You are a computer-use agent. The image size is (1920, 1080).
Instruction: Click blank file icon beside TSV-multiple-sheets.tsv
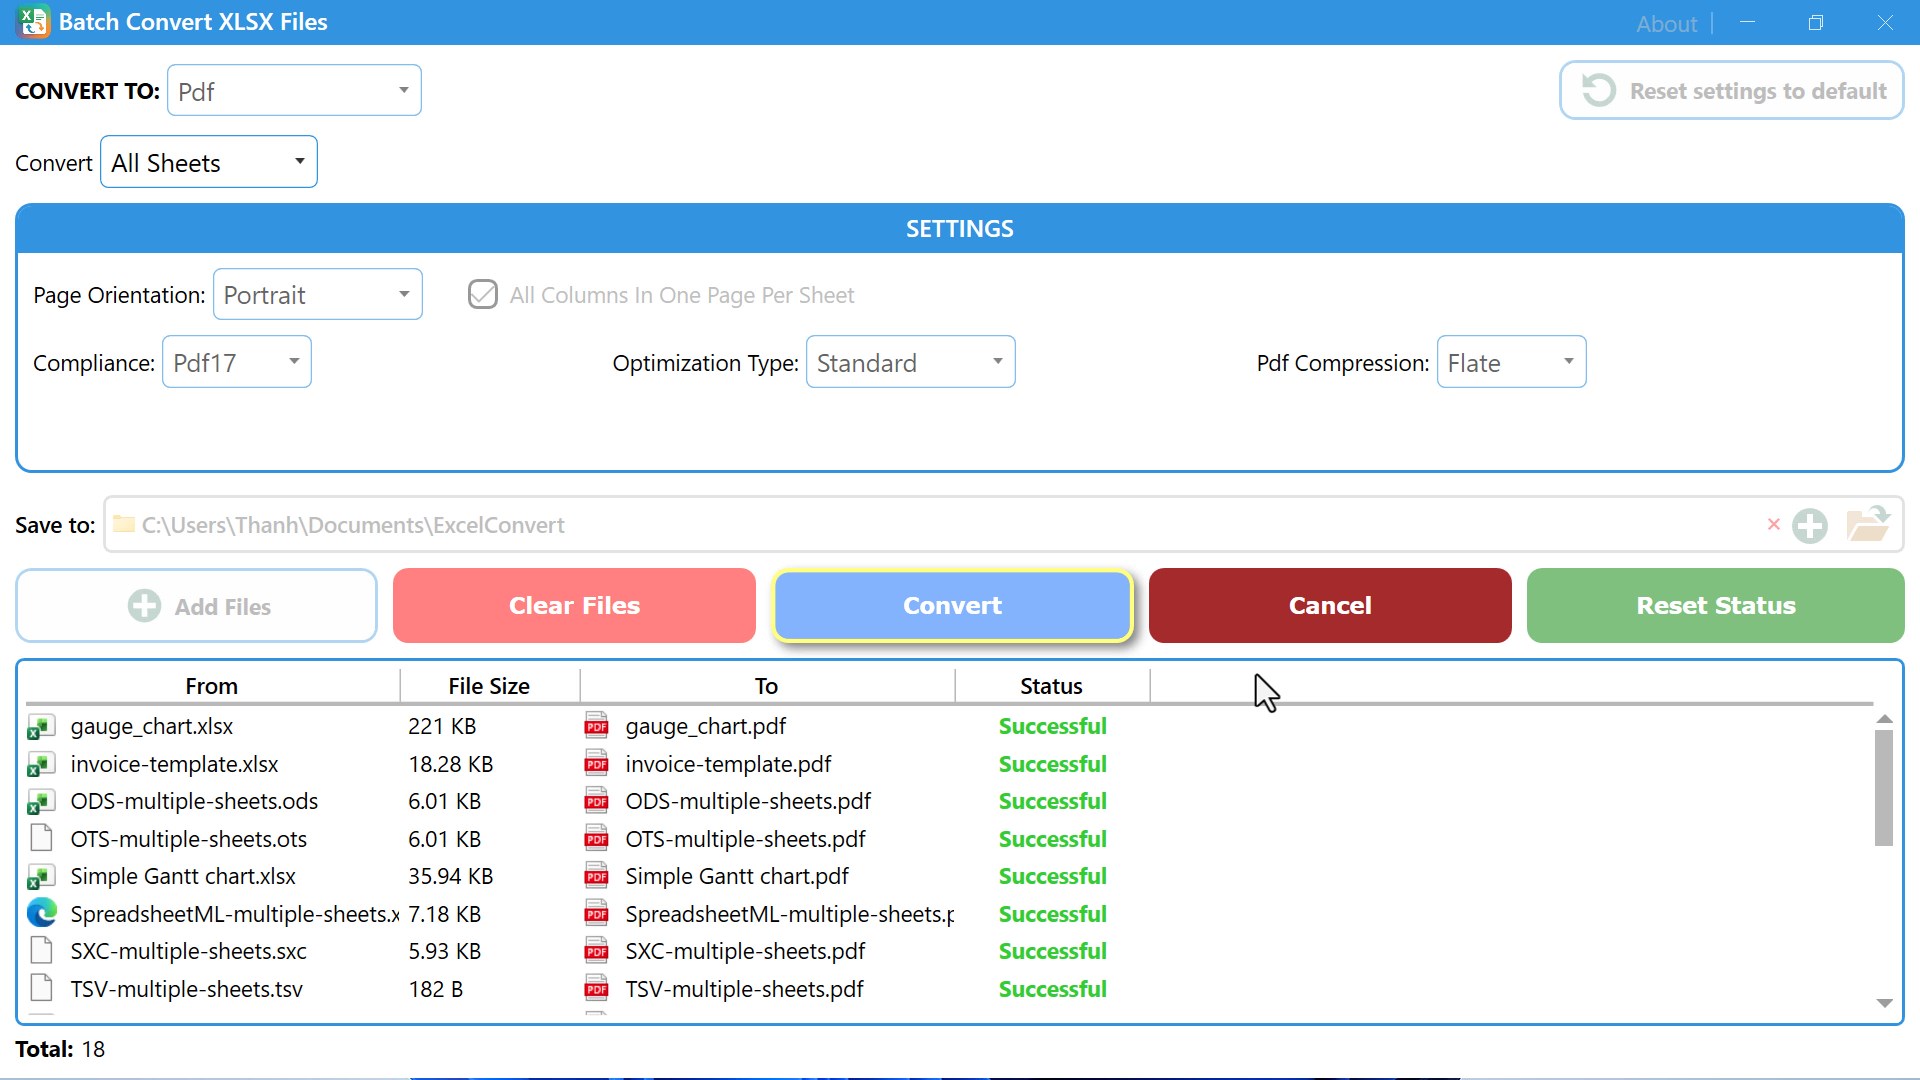[x=41, y=988]
